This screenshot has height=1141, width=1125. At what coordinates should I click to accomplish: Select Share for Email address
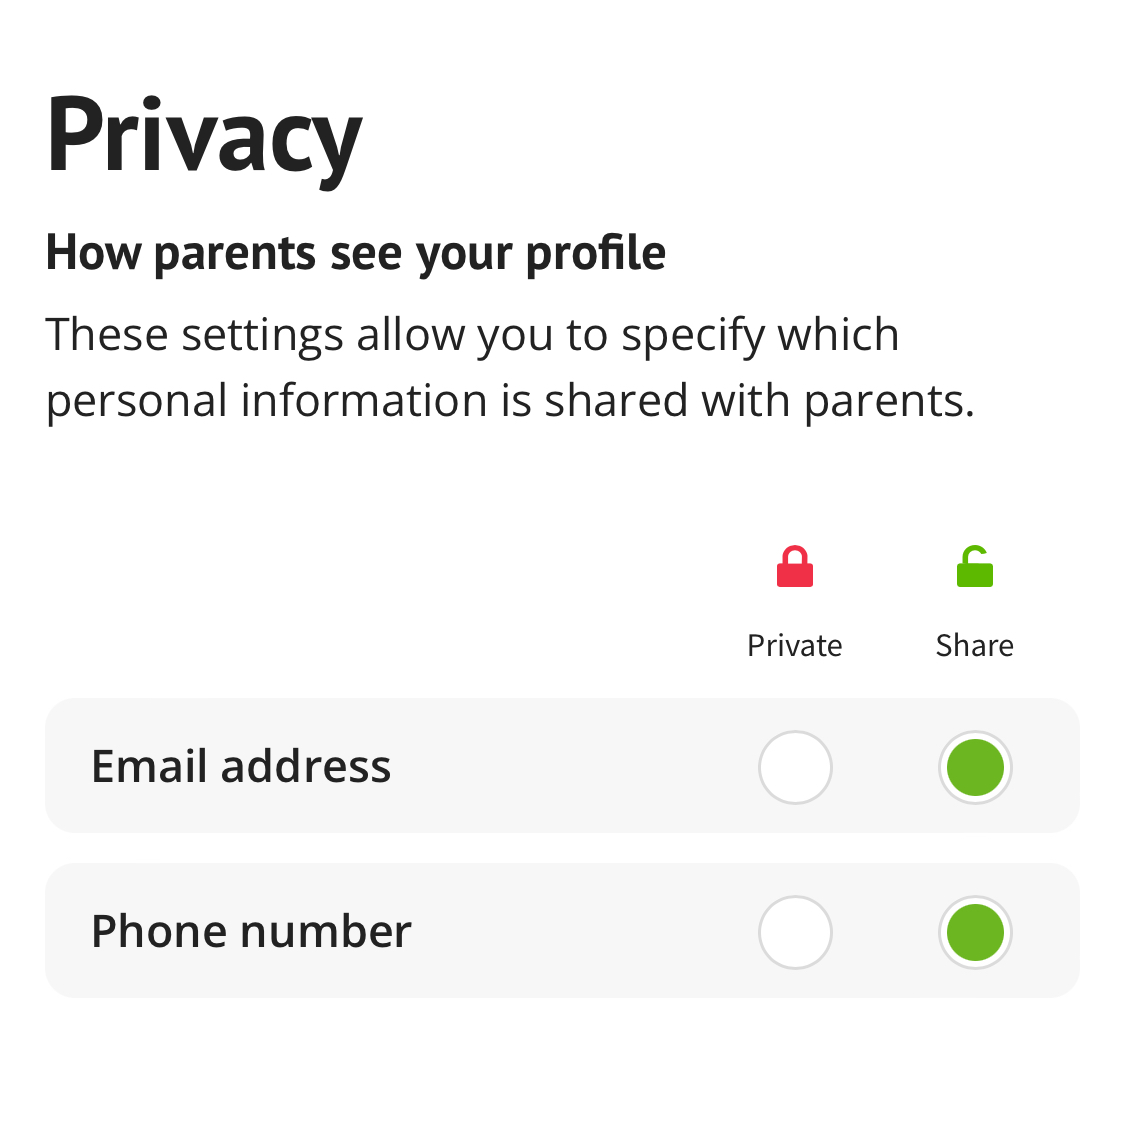(975, 767)
